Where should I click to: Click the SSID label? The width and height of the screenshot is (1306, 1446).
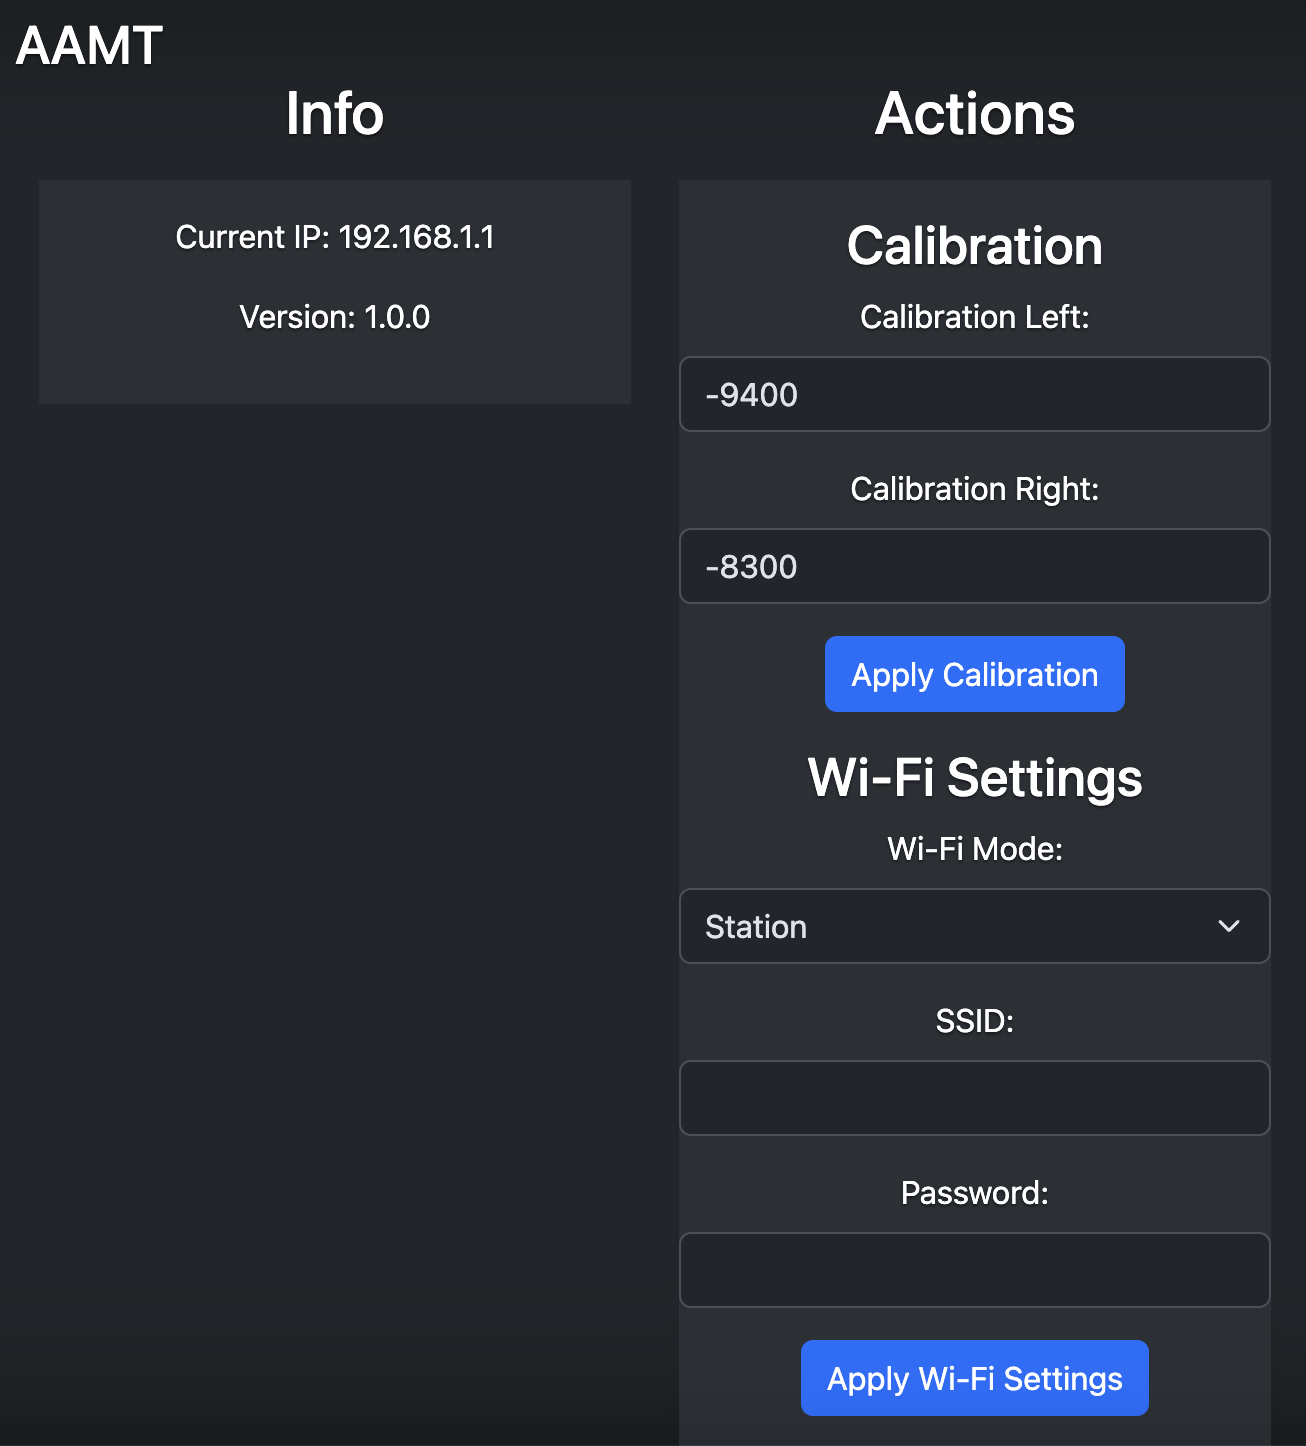pyautogui.click(x=974, y=1022)
